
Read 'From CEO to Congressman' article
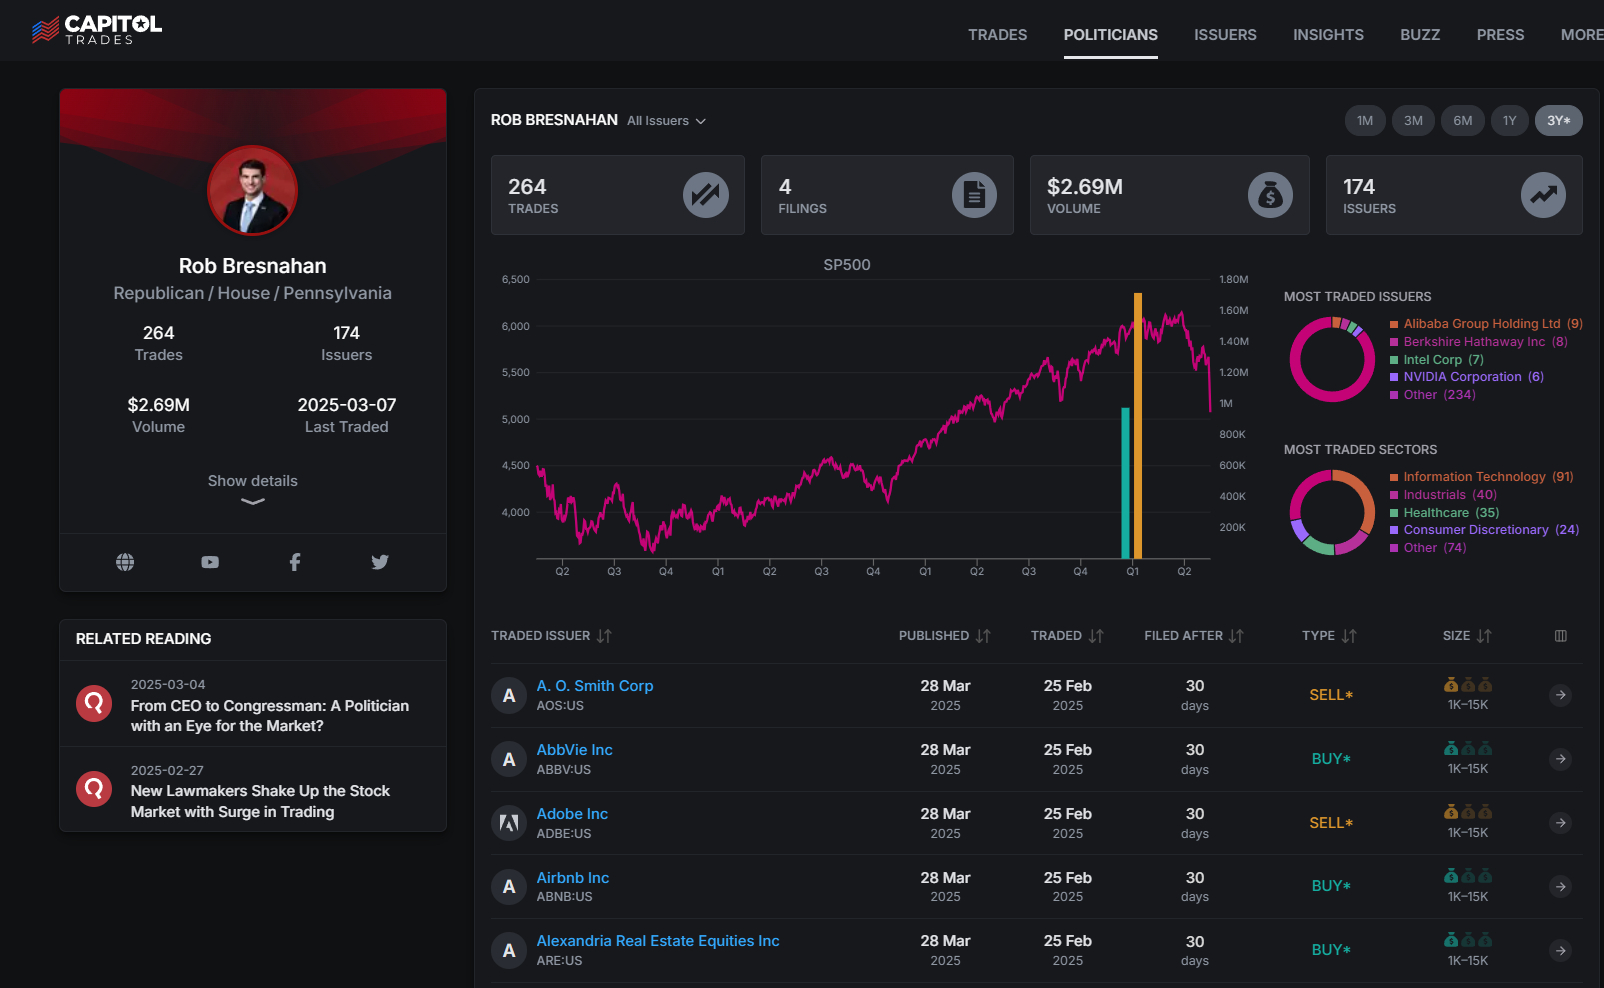pyautogui.click(x=270, y=716)
